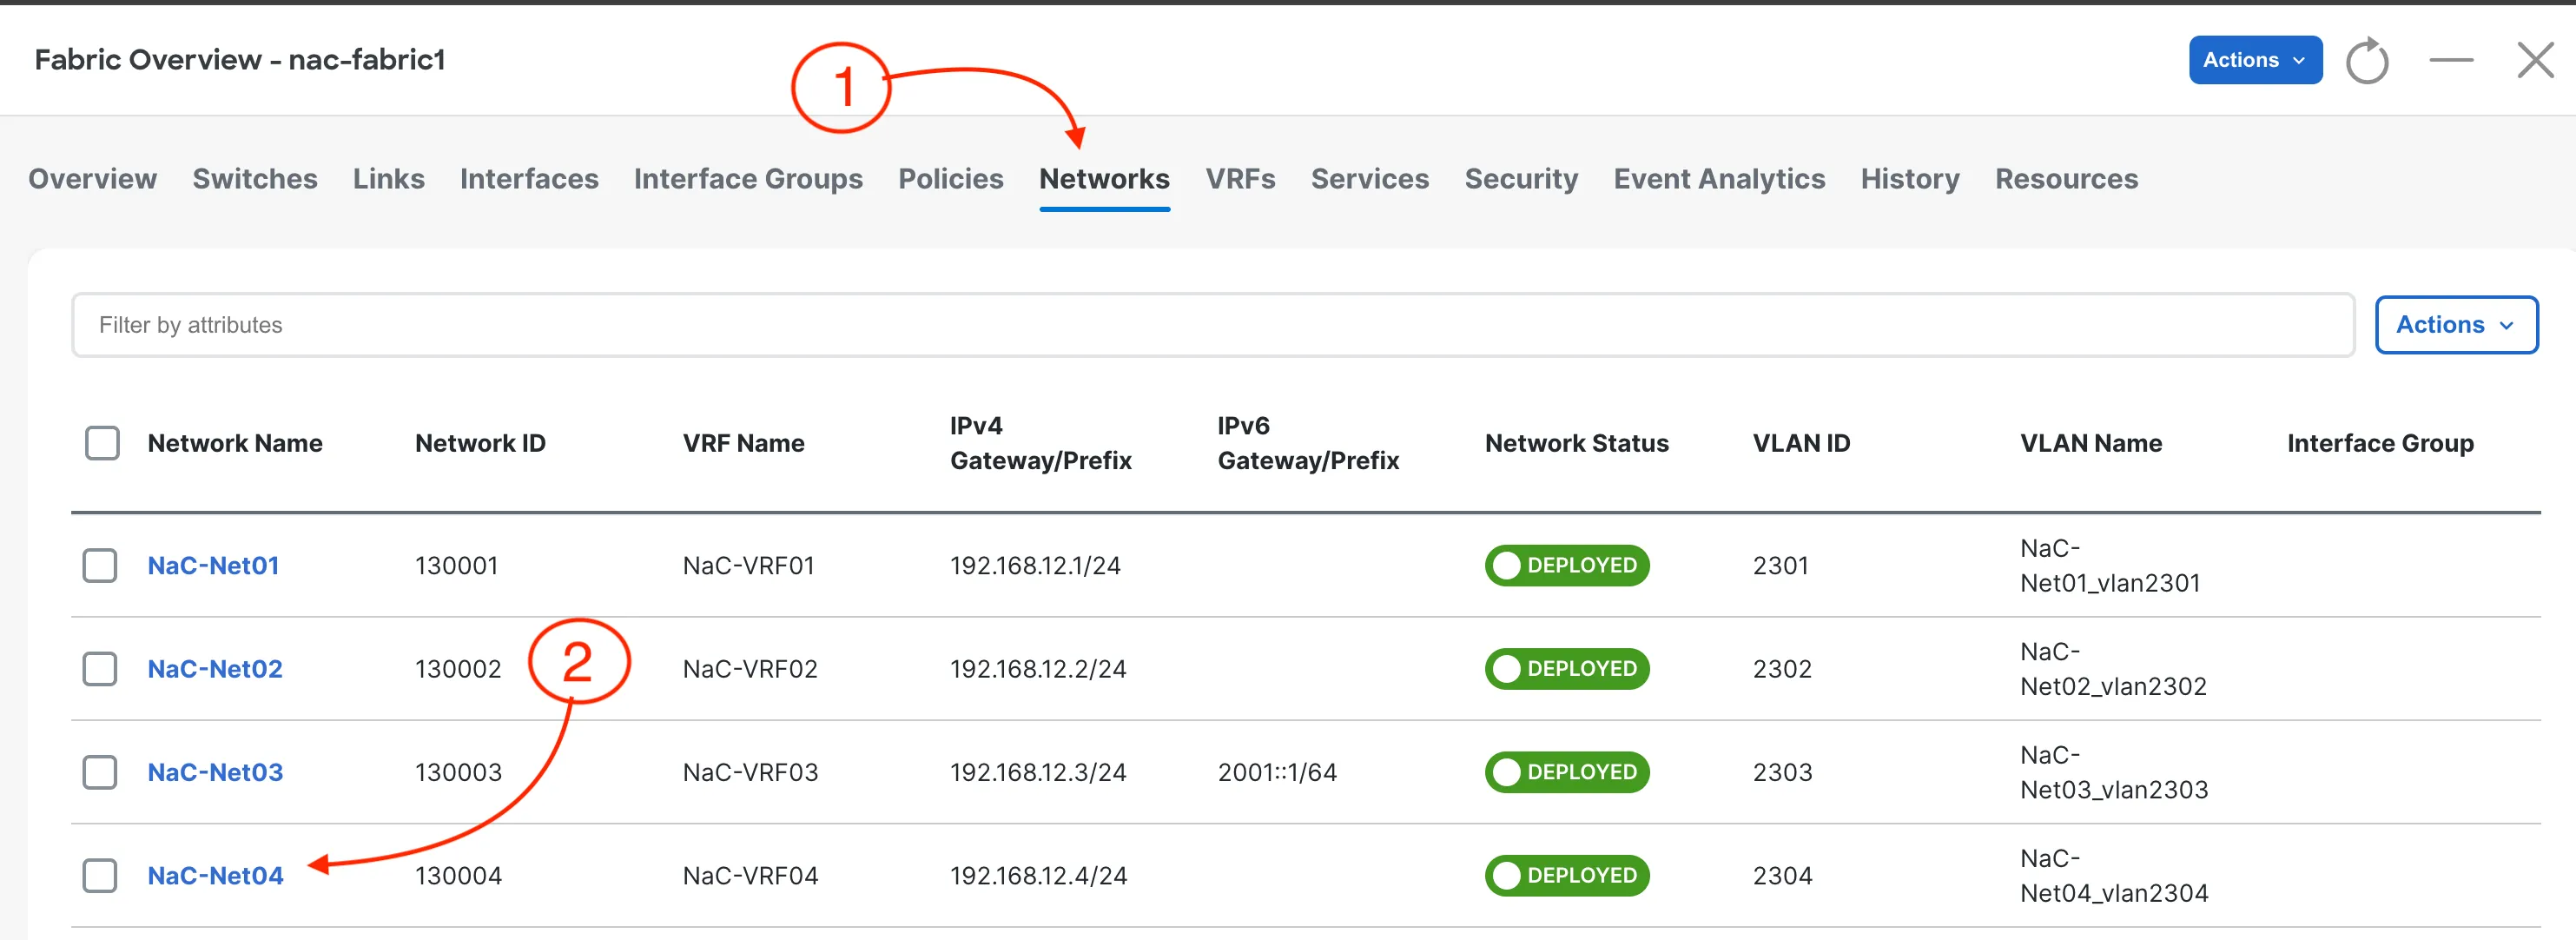Open NaC-Net02 network details
2576x940 pixels.
point(214,668)
